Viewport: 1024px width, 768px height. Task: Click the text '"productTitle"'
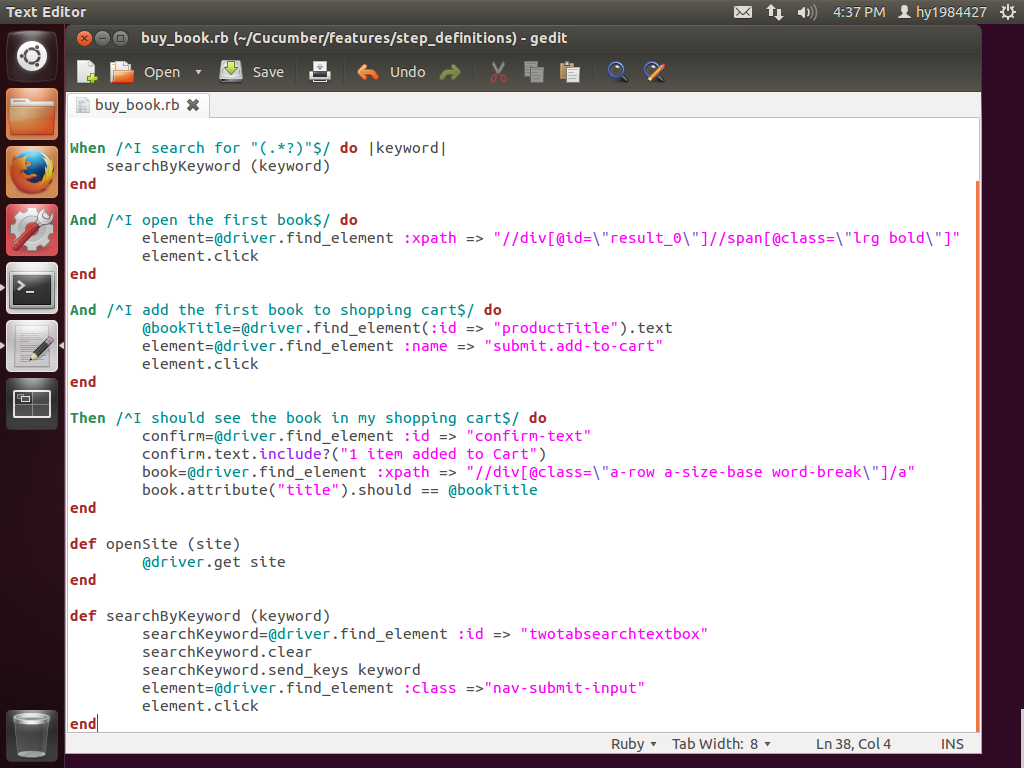pyautogui.click(x=556, y=328)
